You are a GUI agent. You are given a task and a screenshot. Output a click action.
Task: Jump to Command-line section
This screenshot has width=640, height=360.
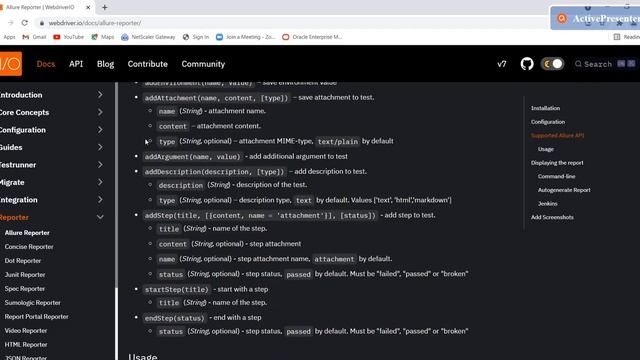556,176
